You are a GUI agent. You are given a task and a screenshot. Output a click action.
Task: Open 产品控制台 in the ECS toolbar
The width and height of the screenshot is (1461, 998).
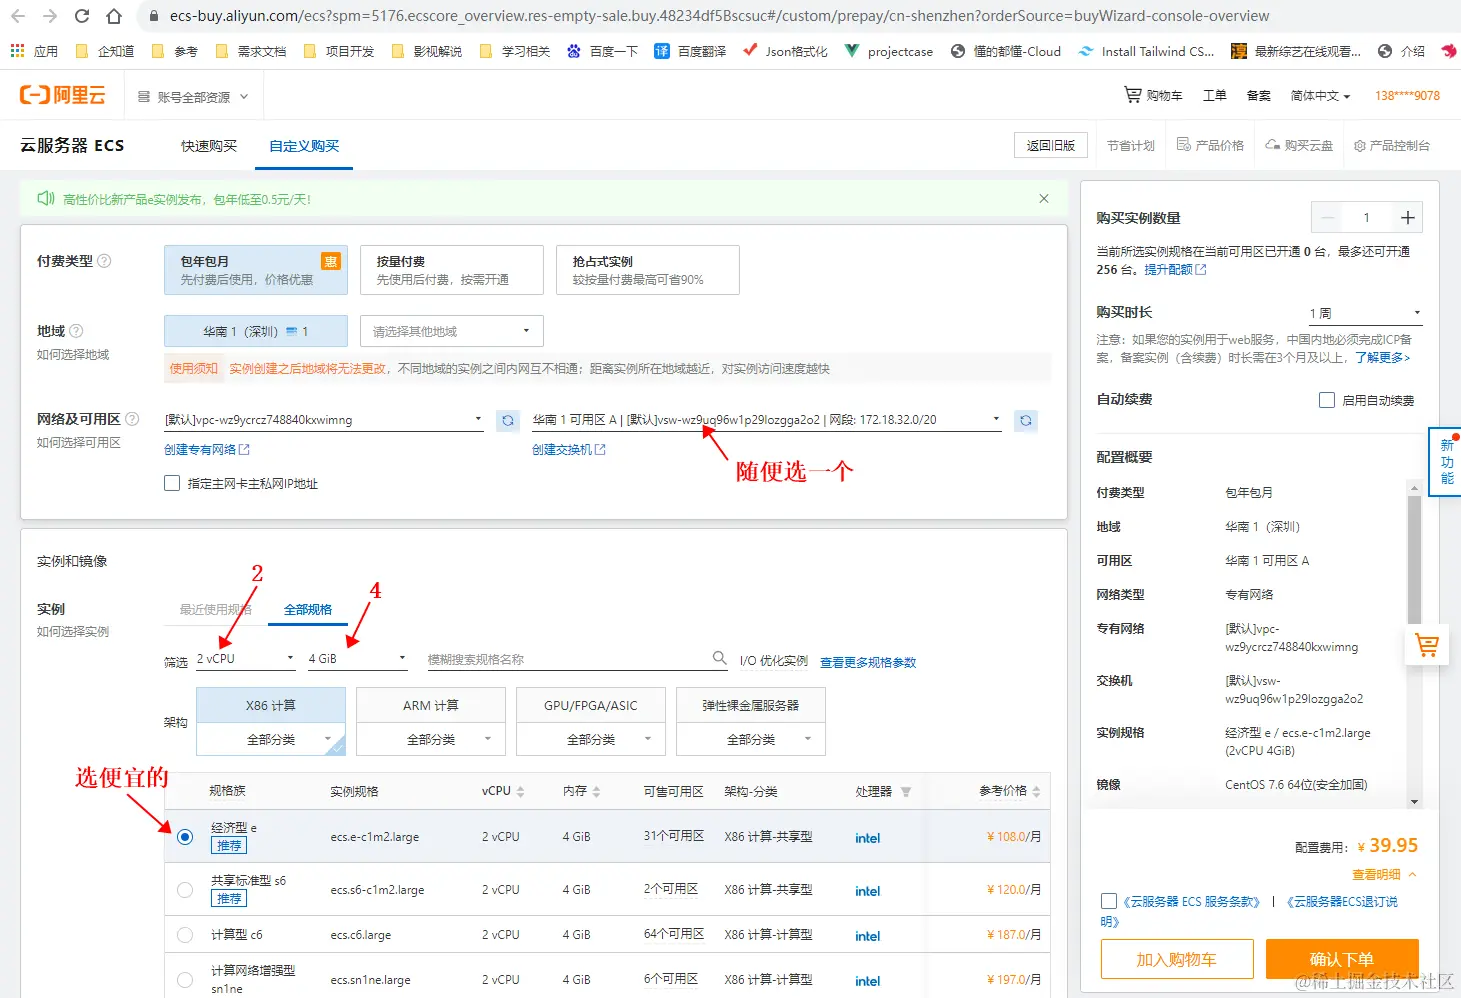(1392, 145)
